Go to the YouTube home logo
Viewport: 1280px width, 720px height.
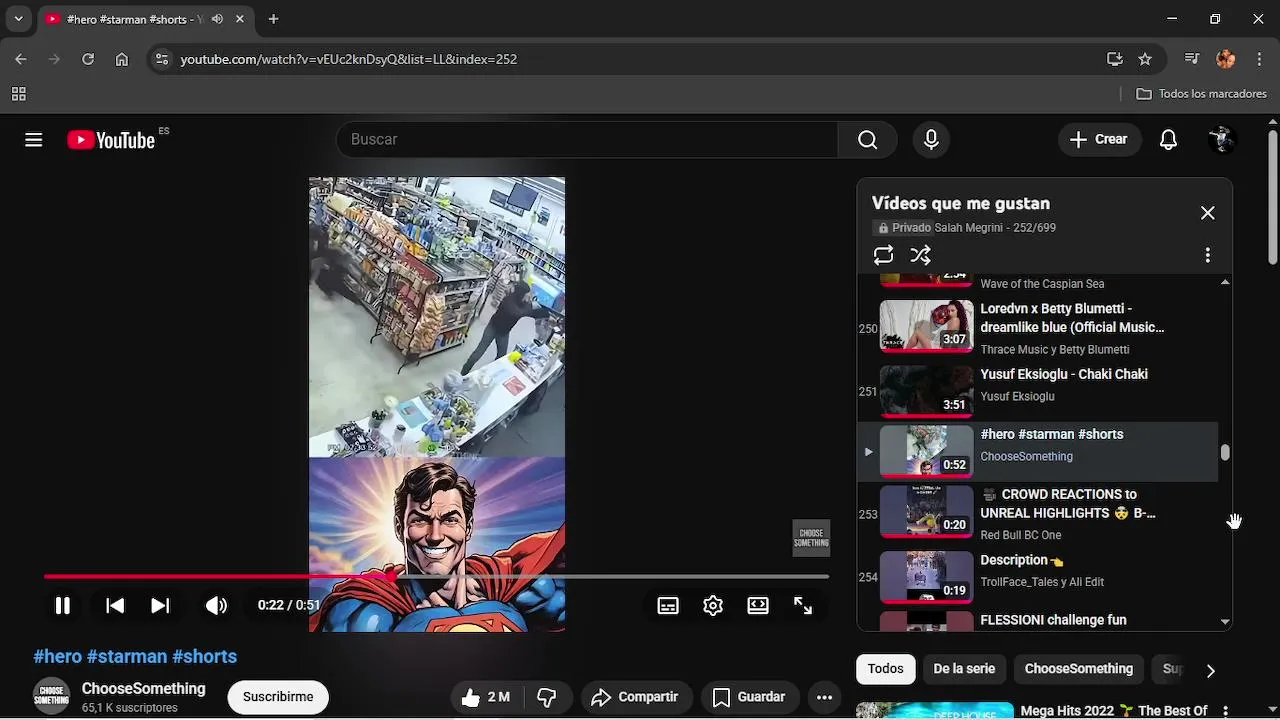[x=111, y=140]
